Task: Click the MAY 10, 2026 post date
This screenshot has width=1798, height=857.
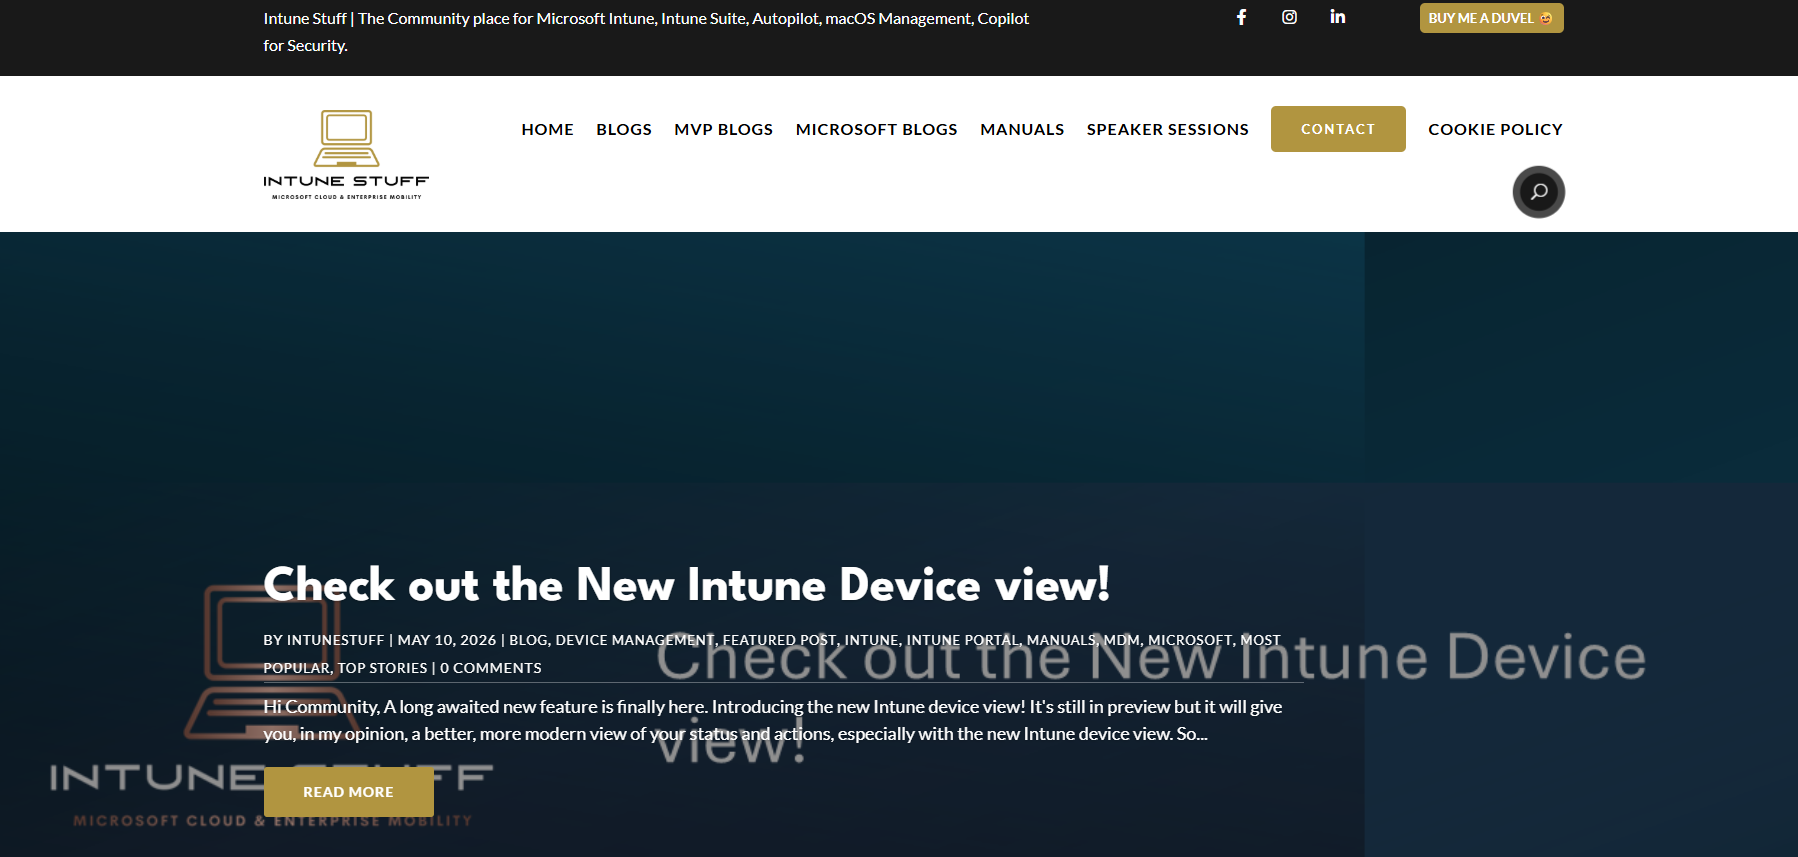Action: [x=447, y=640]
